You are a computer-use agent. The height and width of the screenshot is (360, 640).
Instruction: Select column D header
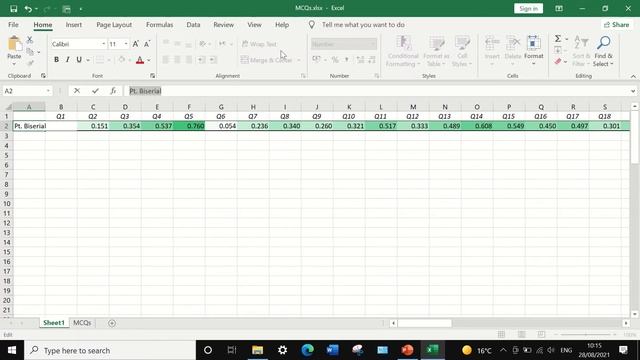coord(125,107)
